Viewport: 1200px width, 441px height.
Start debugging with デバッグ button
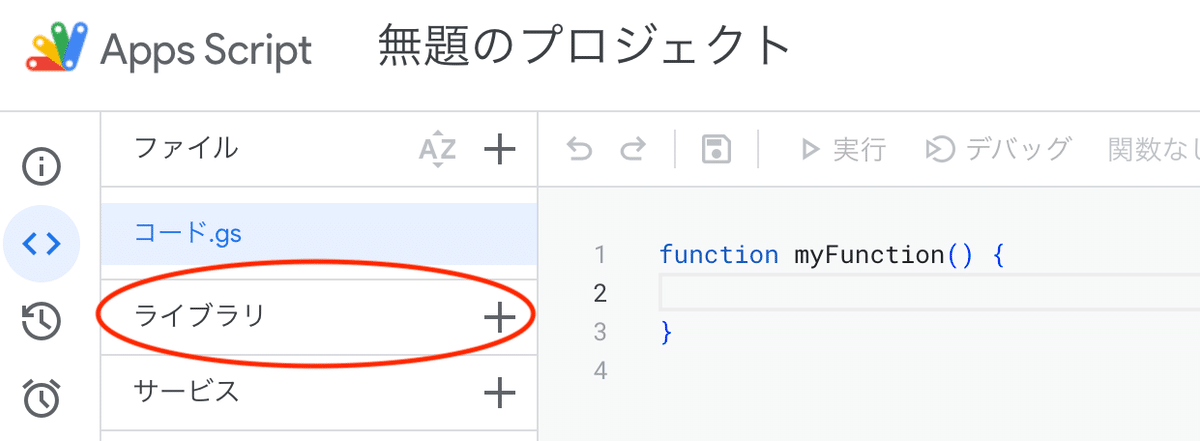998,150
